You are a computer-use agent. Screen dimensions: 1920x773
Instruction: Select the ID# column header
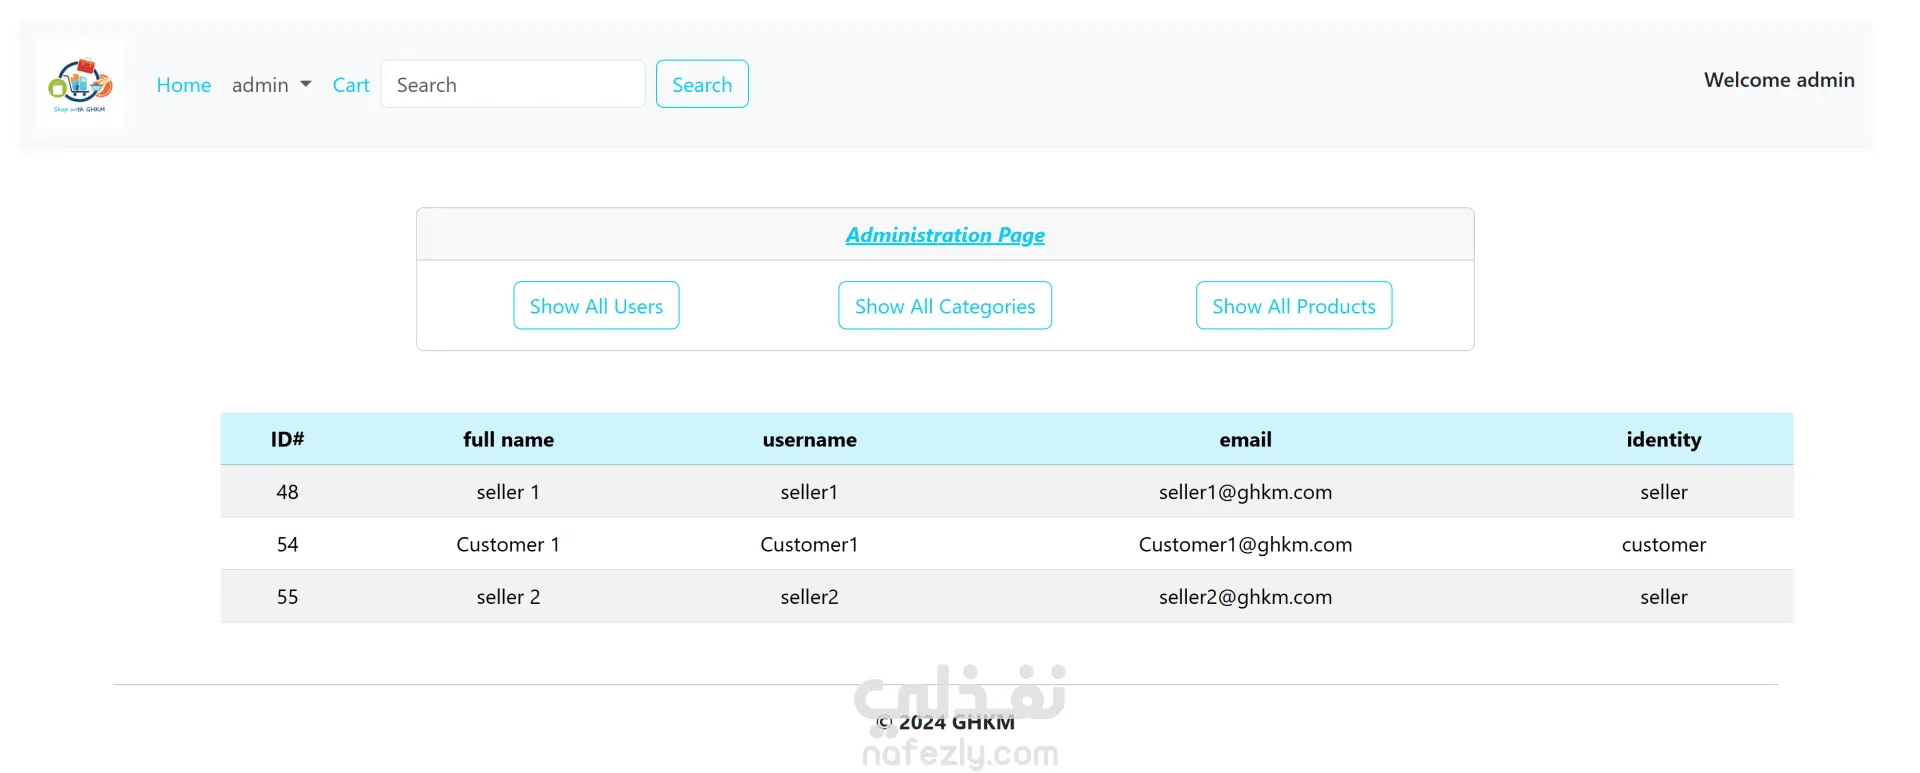287,439
